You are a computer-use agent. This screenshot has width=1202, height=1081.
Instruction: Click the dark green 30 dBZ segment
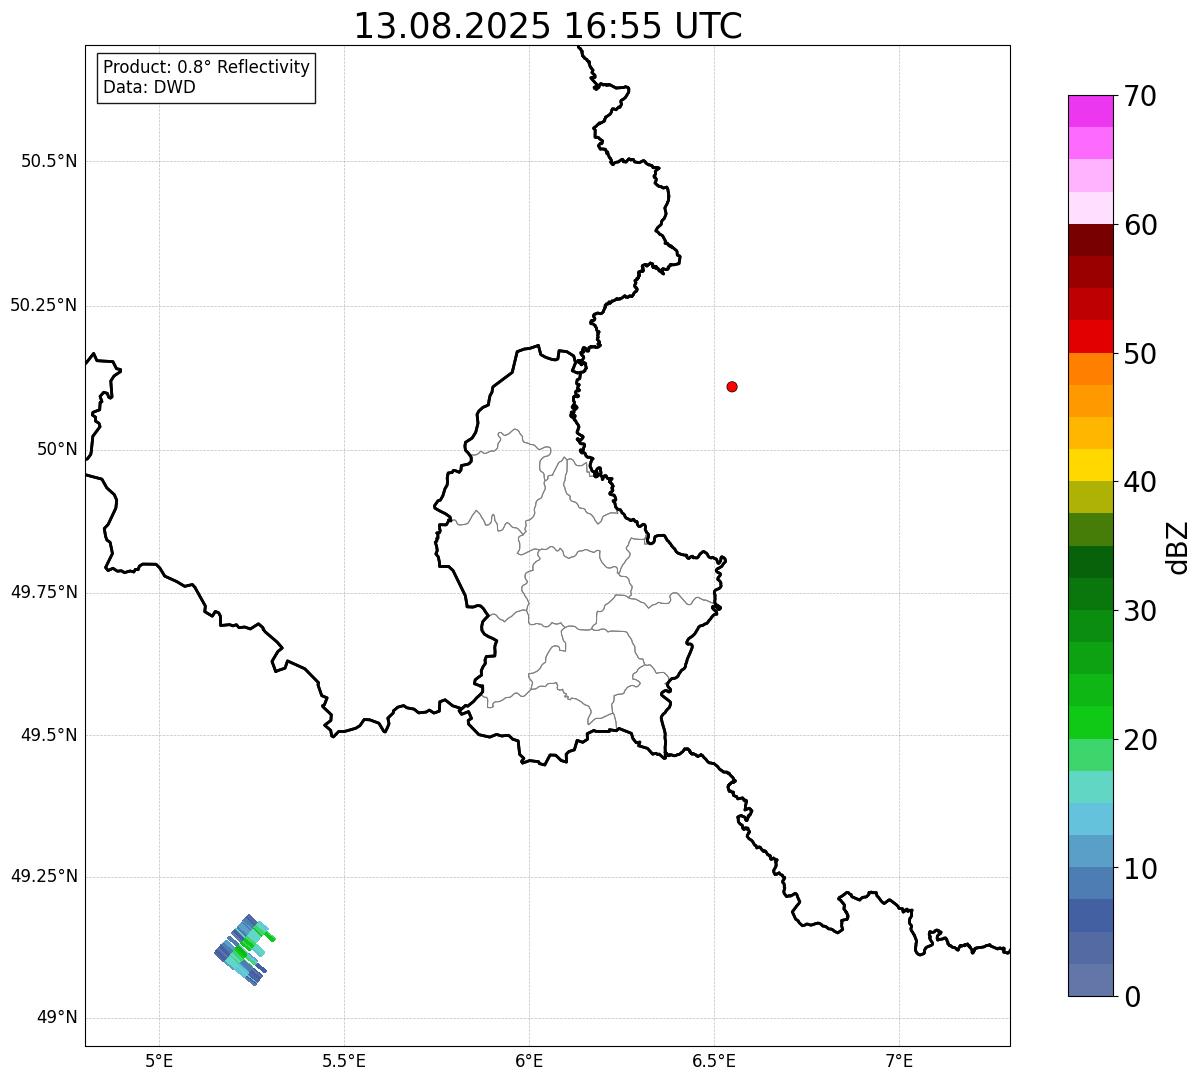point(1090,594)
